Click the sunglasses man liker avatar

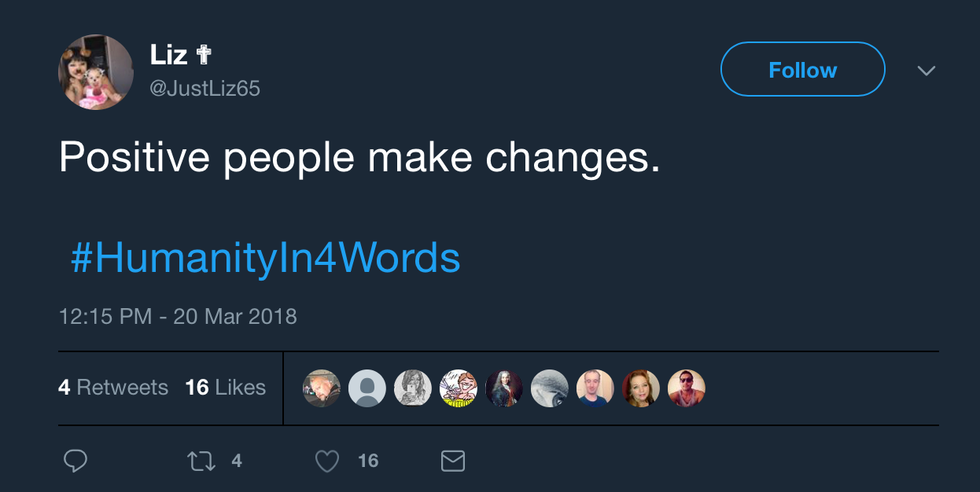coord(686,388)
